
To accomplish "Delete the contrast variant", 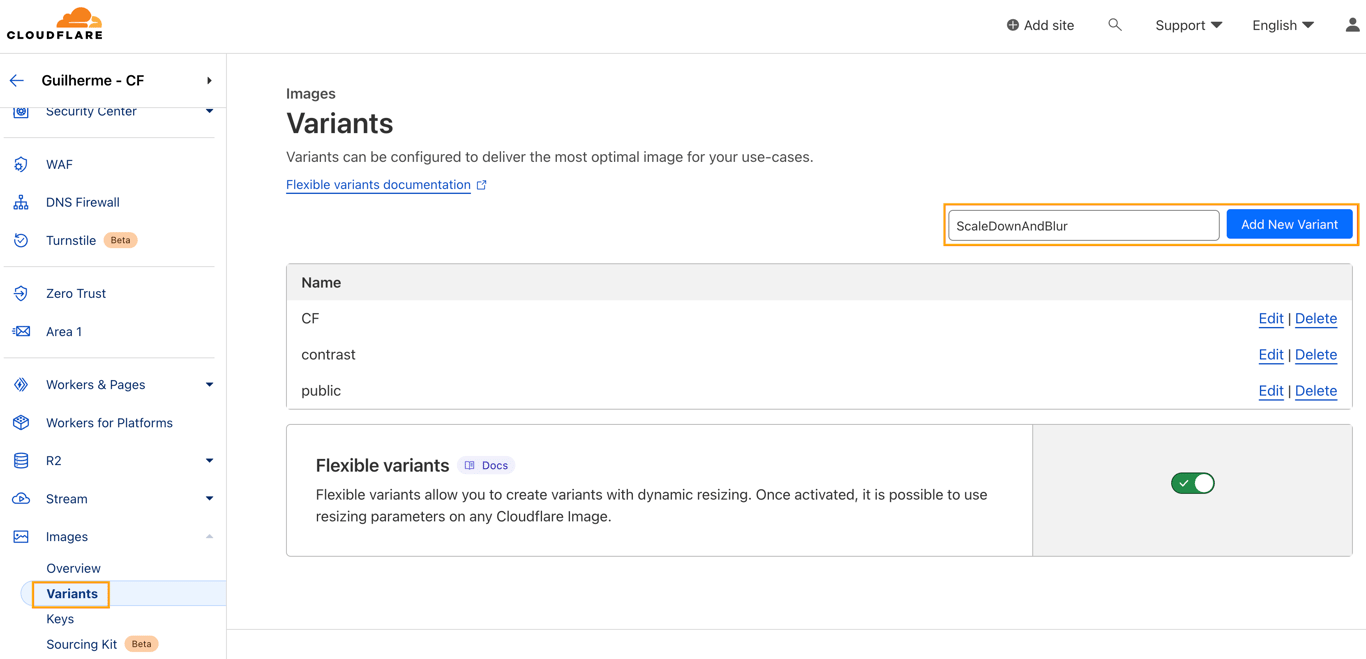I will point(1315,355).
